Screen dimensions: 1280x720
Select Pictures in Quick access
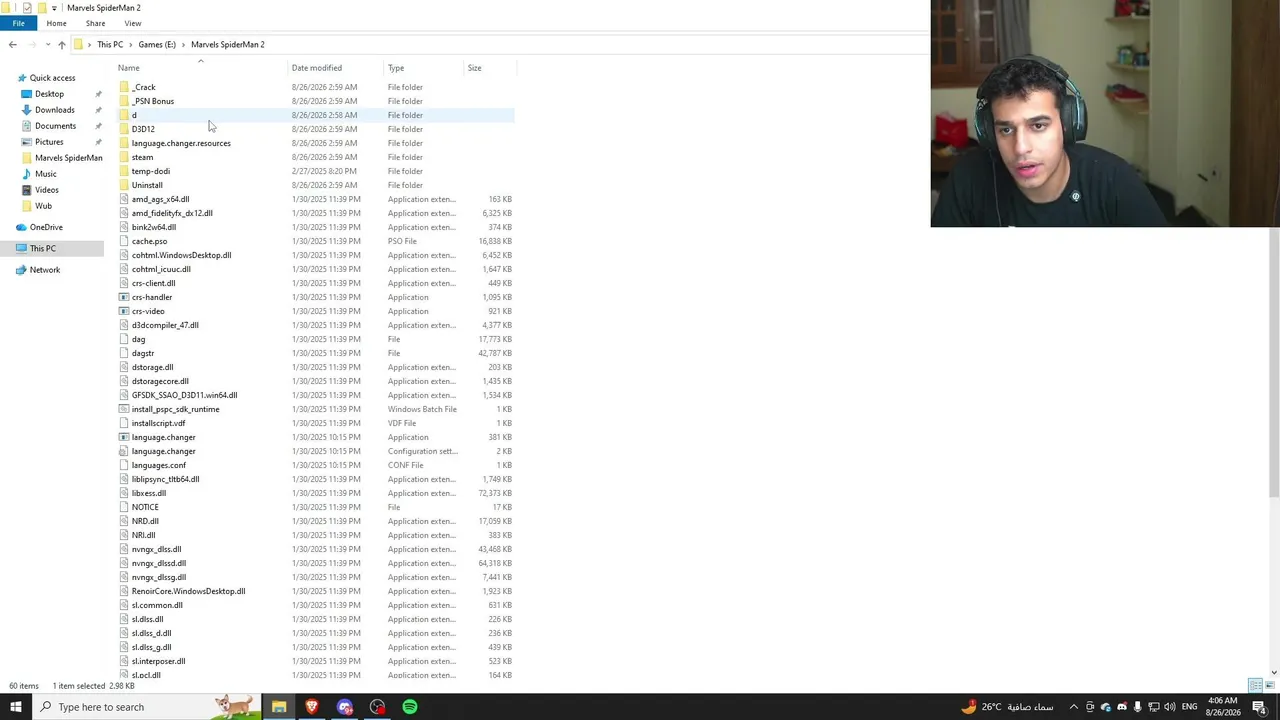pos(49,142)
